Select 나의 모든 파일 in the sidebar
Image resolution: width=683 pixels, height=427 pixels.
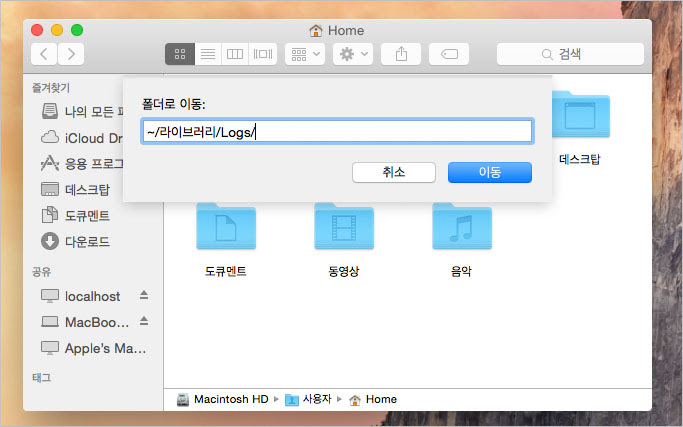point(82,112)
